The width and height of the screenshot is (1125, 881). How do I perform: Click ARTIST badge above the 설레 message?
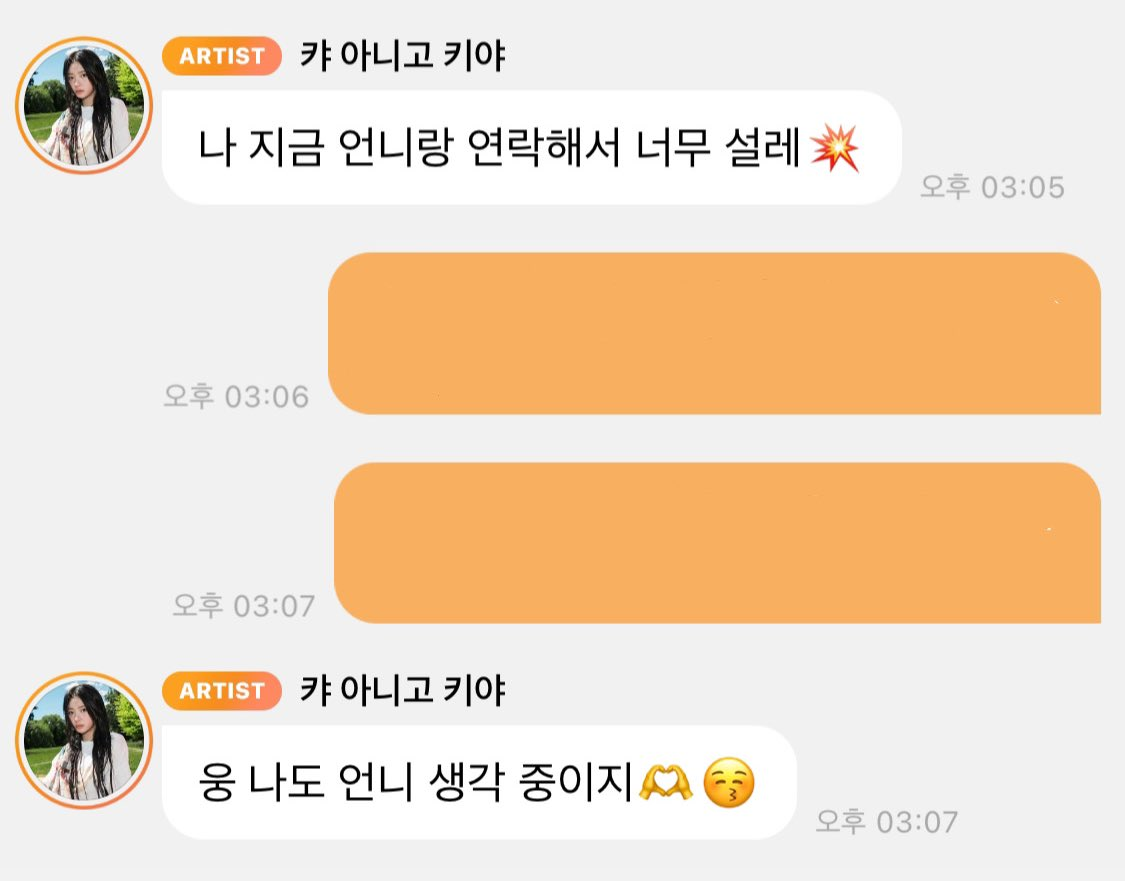(222, 56)
